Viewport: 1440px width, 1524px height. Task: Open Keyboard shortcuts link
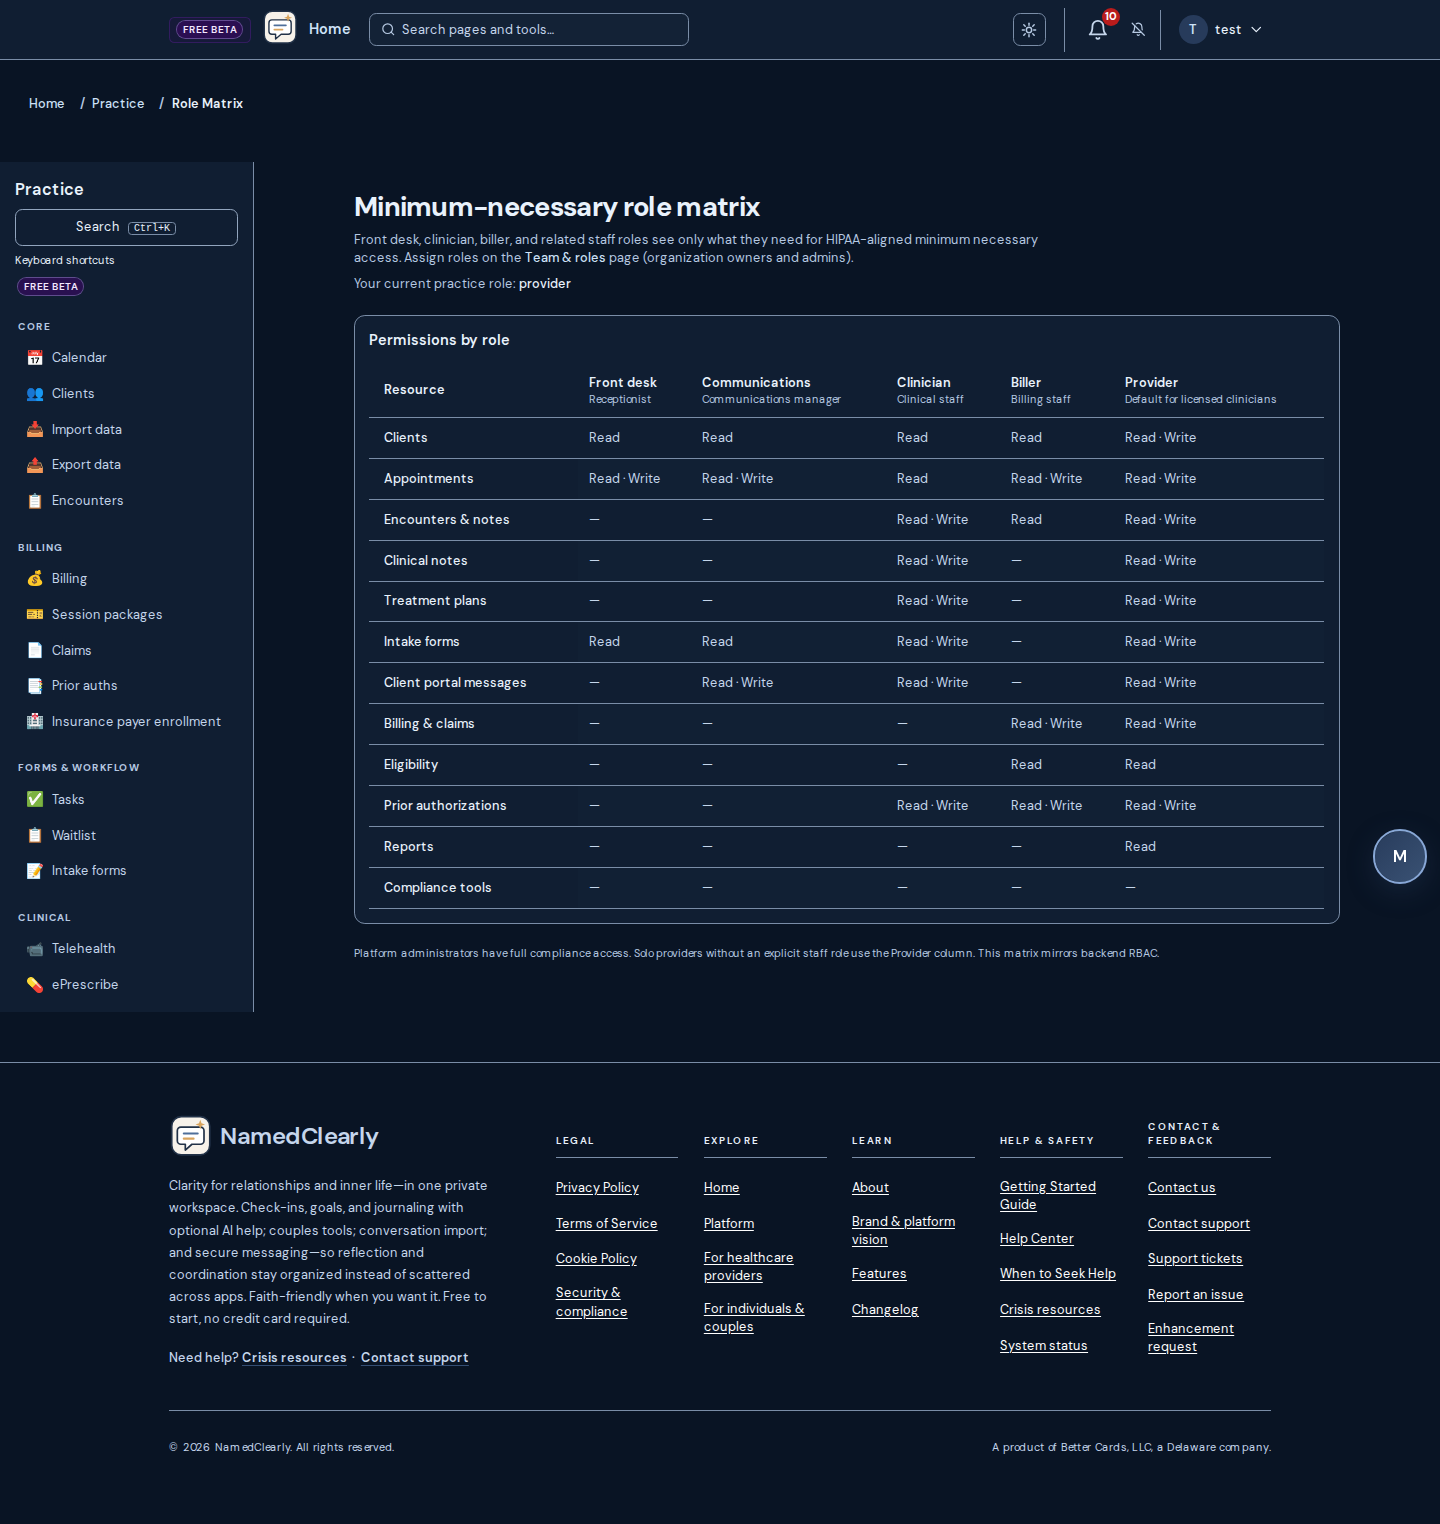tap(65, 260)
